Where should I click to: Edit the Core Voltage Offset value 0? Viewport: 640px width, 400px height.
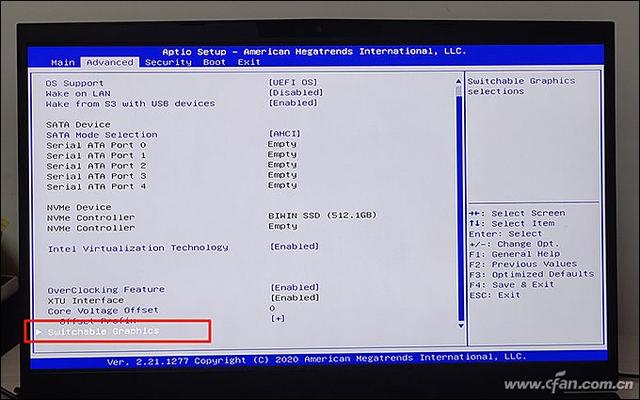click(x=272, y=308)
